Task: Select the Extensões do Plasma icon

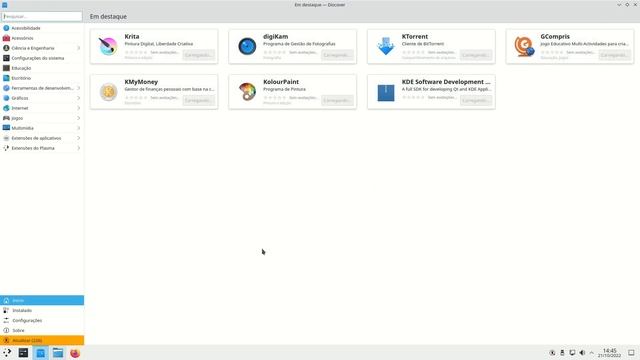Action: (x=6, y=148)
